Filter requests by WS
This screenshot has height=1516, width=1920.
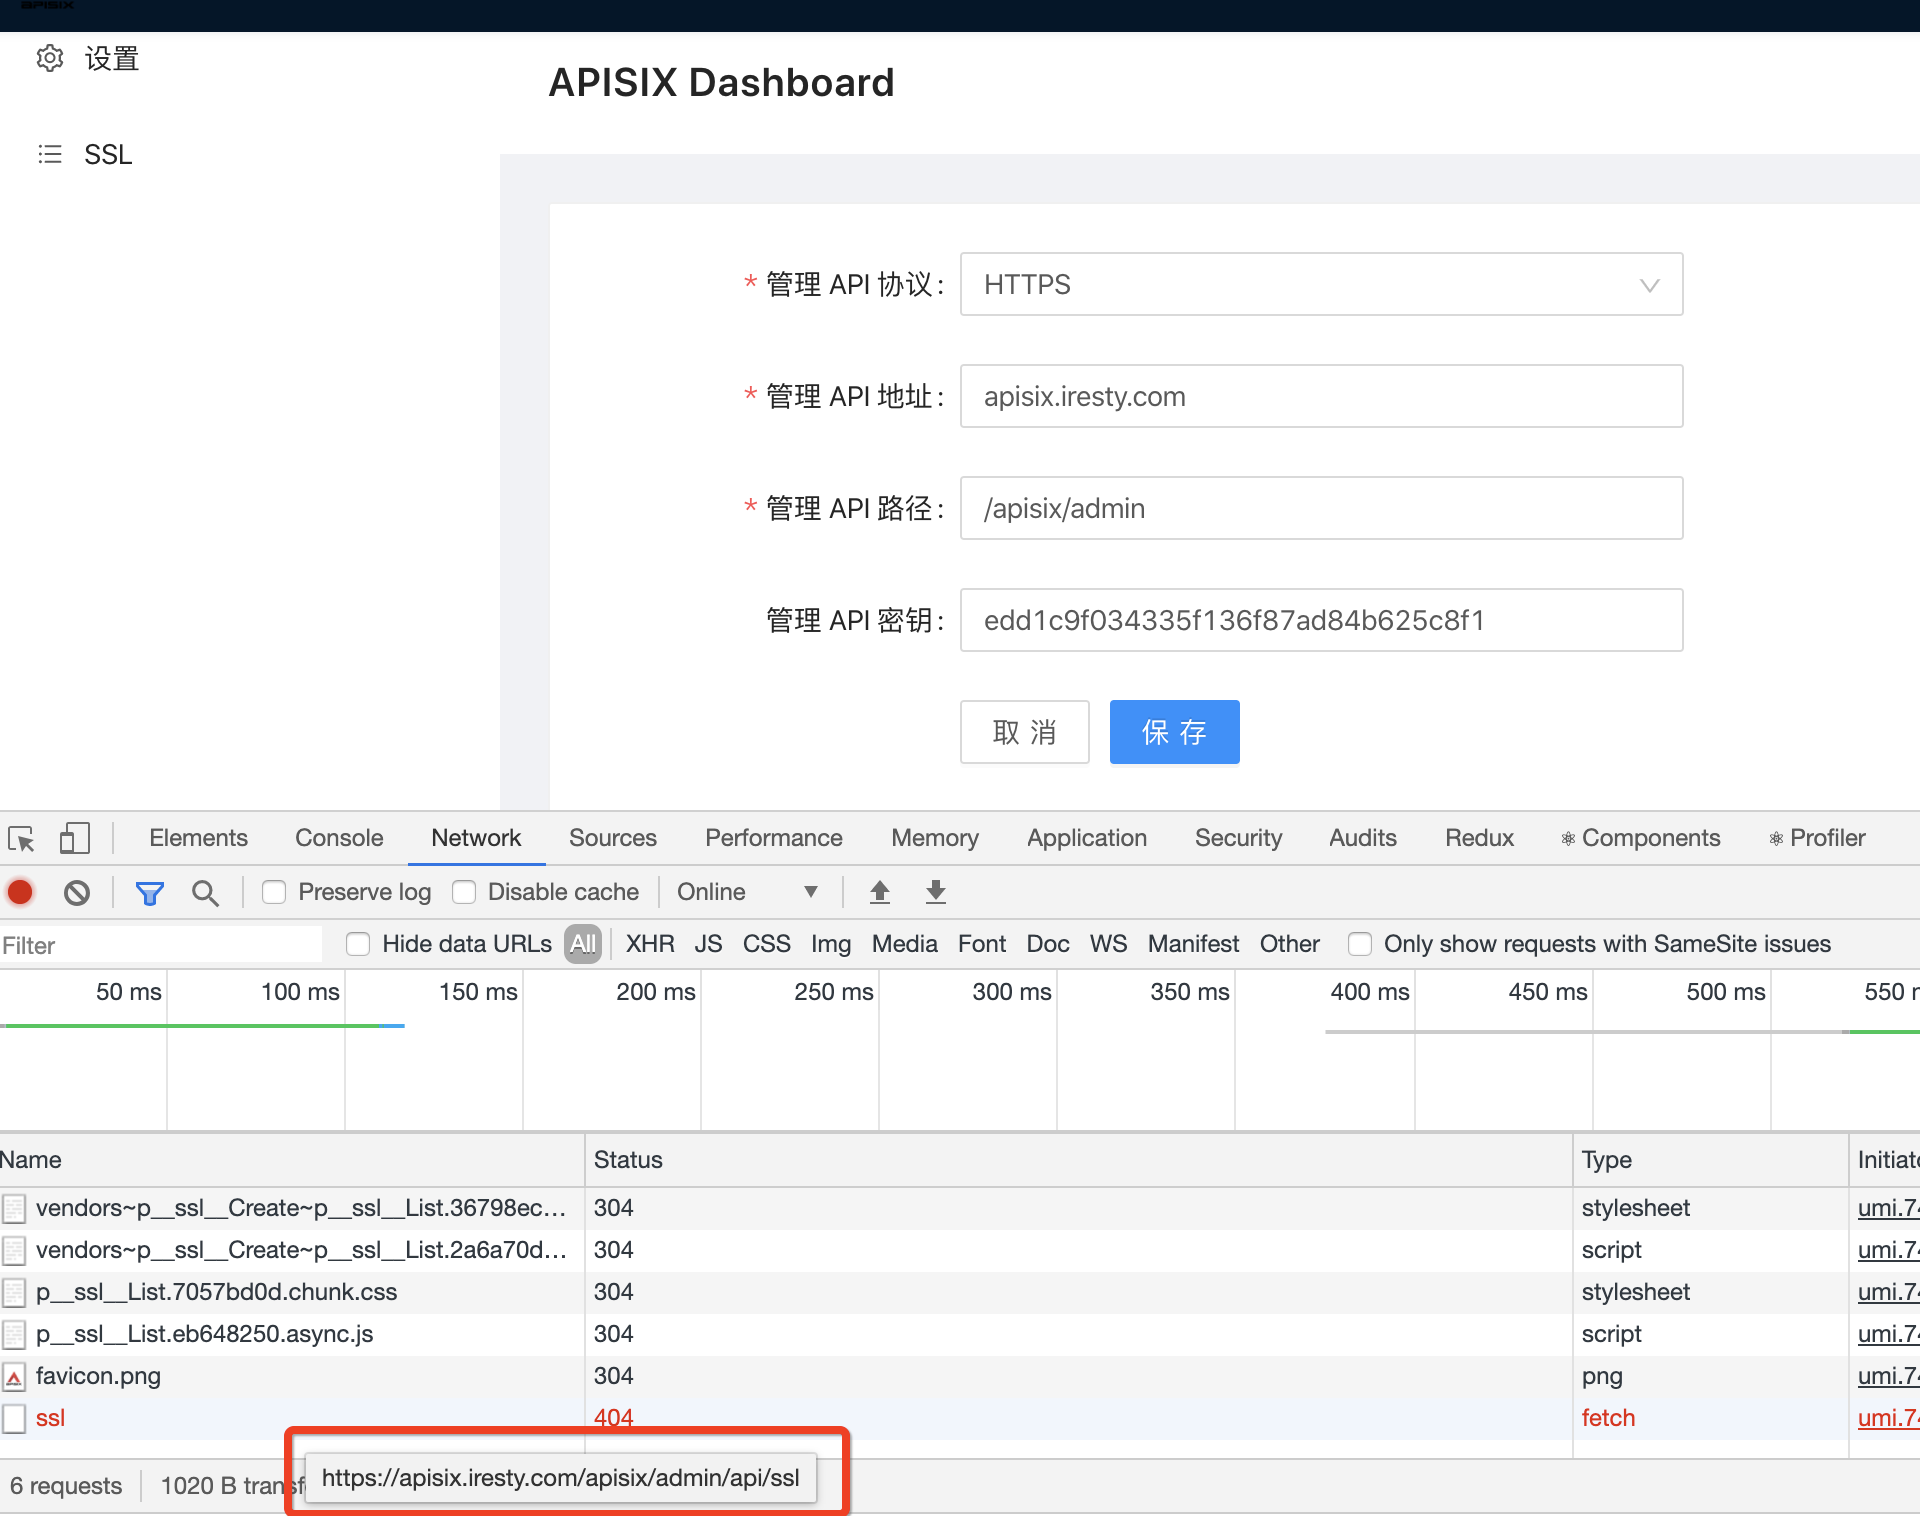(x=1108, y=944)
